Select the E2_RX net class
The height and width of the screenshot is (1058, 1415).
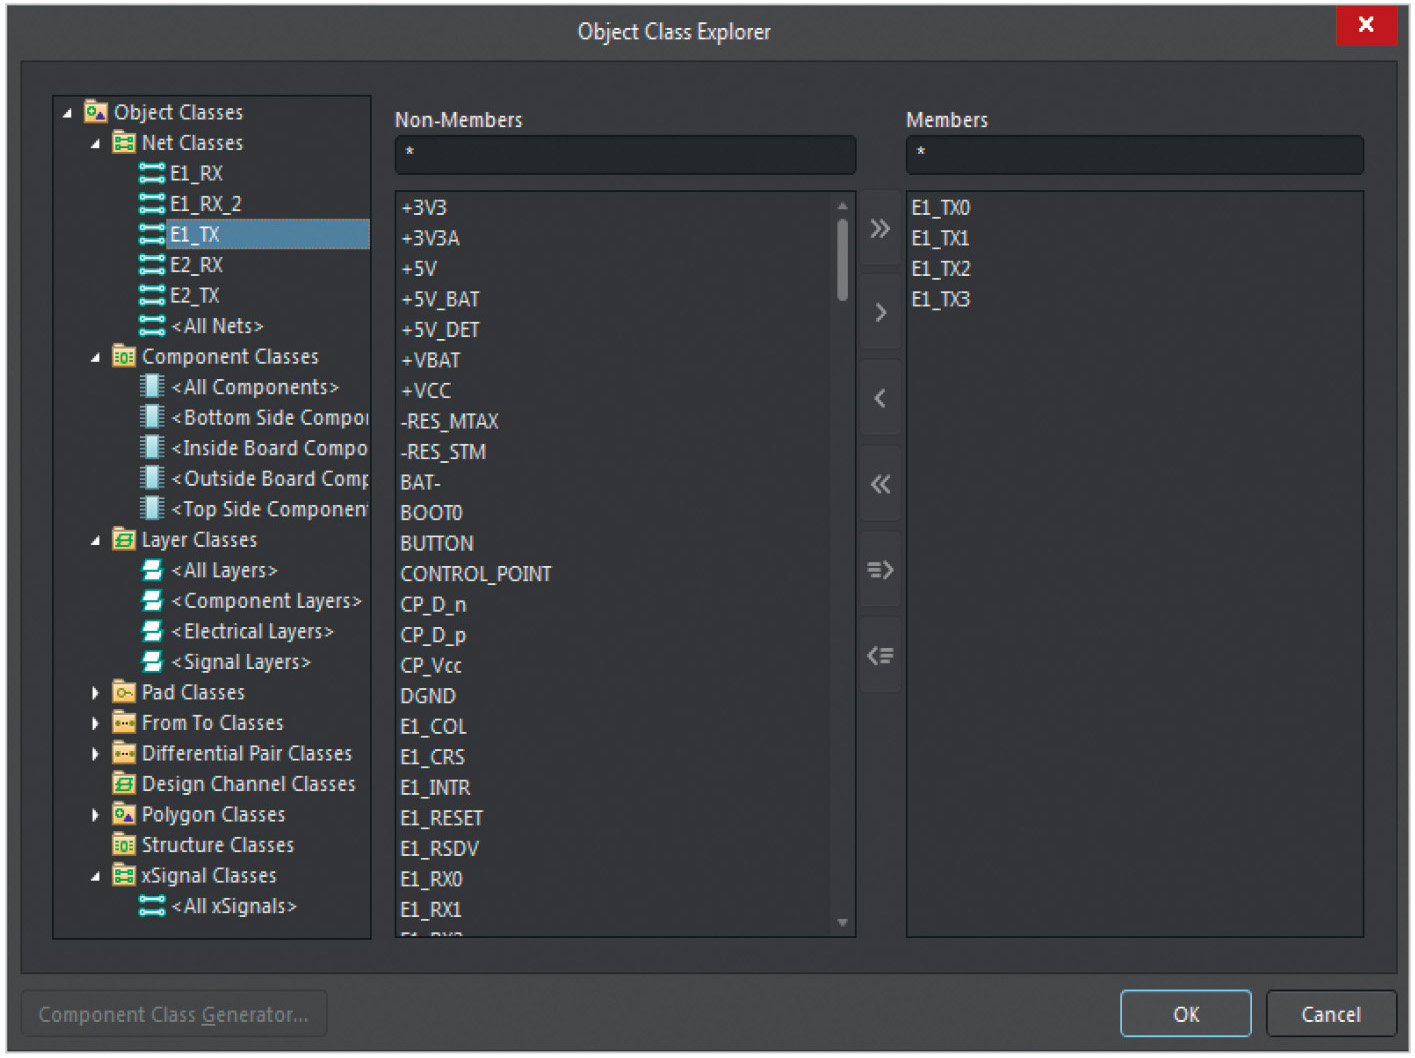[196, 265]
